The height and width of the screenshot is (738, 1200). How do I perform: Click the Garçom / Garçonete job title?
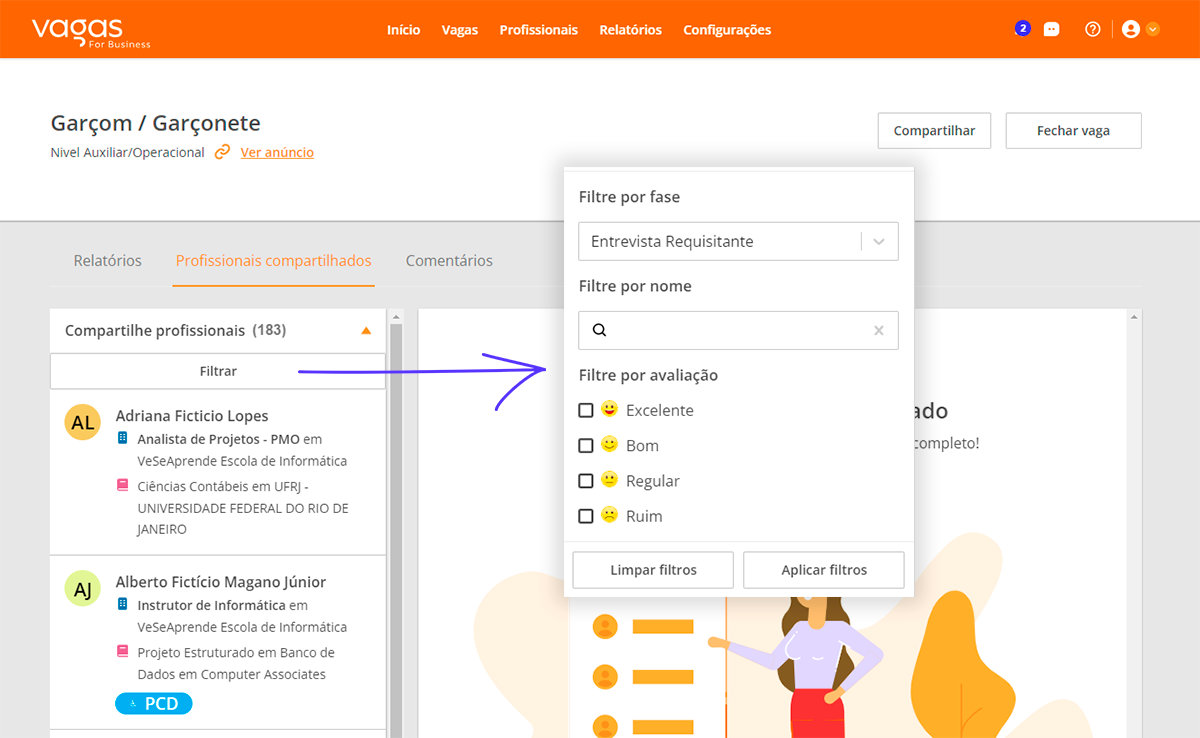[156, 124]
